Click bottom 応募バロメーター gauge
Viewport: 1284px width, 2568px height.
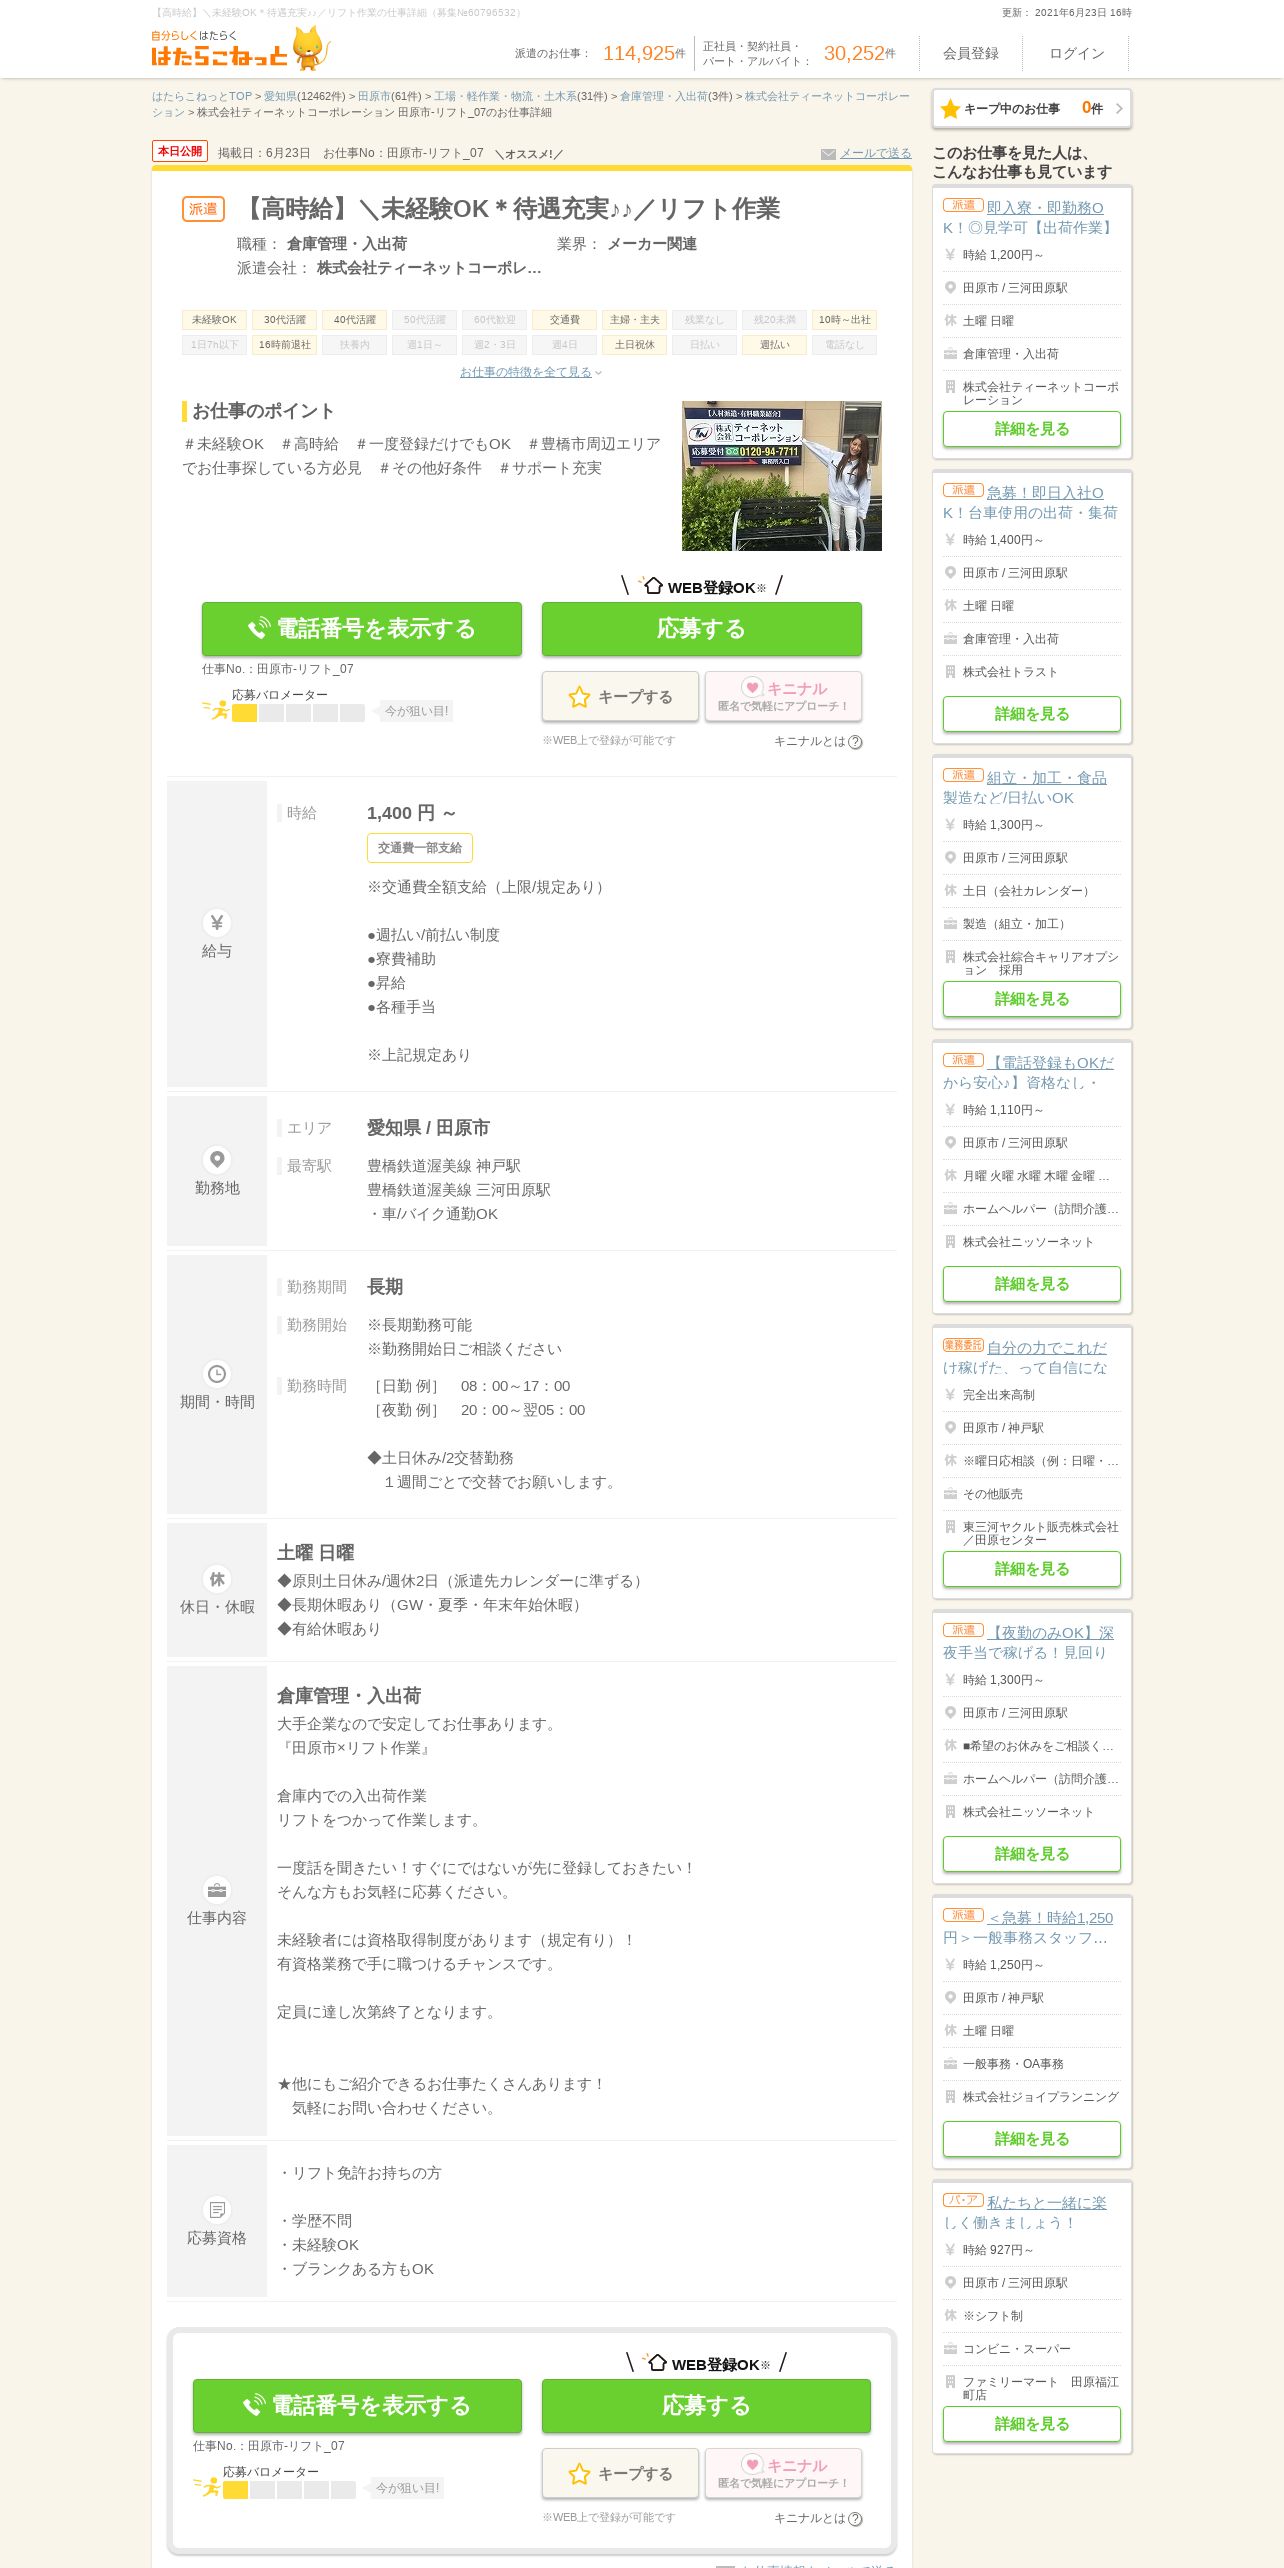(x=289, y=2490)
